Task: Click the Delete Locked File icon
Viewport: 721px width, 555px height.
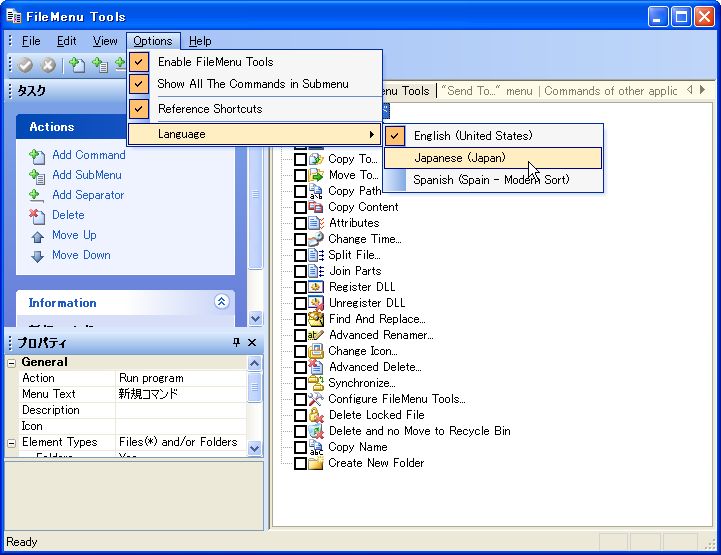Action: (x=316, y=415)
